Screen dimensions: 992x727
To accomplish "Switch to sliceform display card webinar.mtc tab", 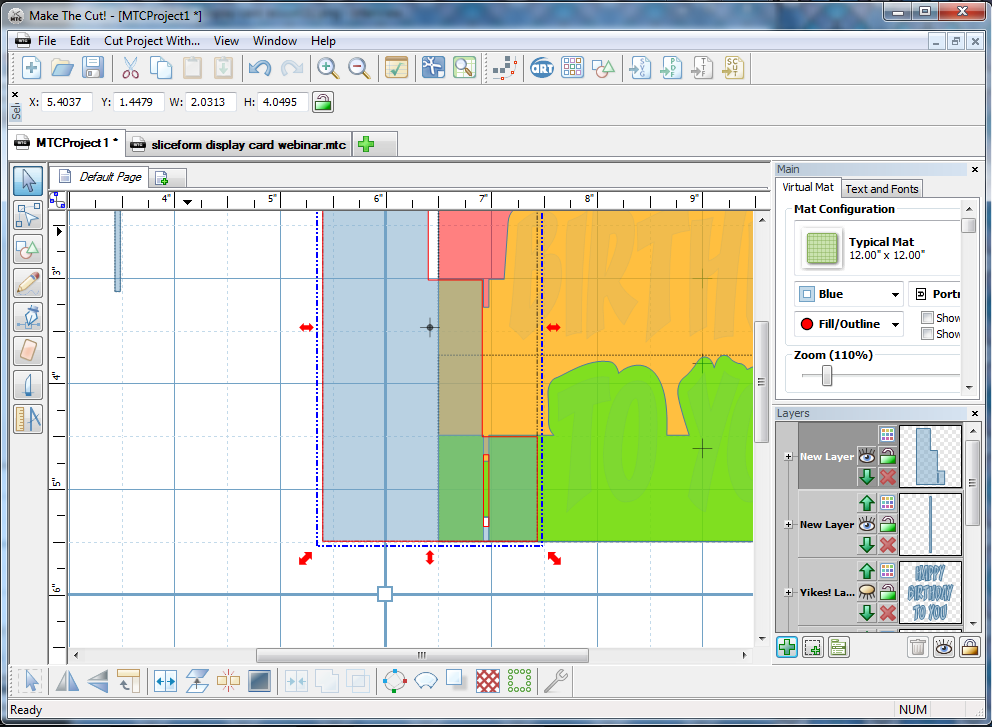I will (239, 144).
